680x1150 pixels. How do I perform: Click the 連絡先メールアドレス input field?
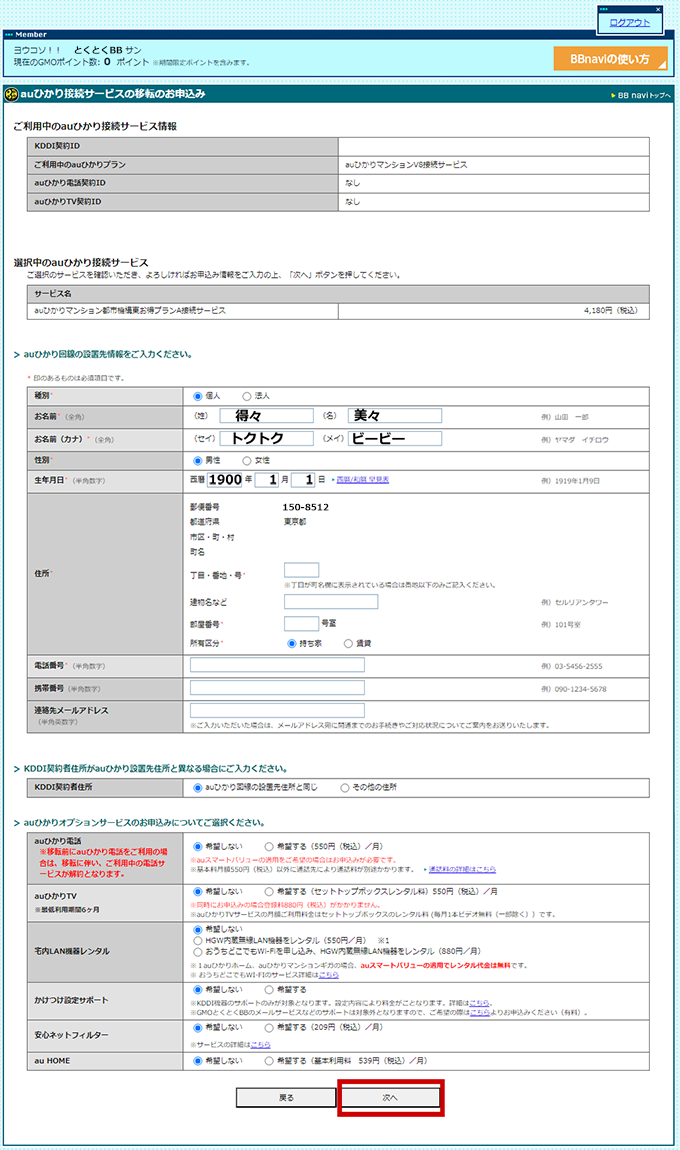tap(277, 710)
